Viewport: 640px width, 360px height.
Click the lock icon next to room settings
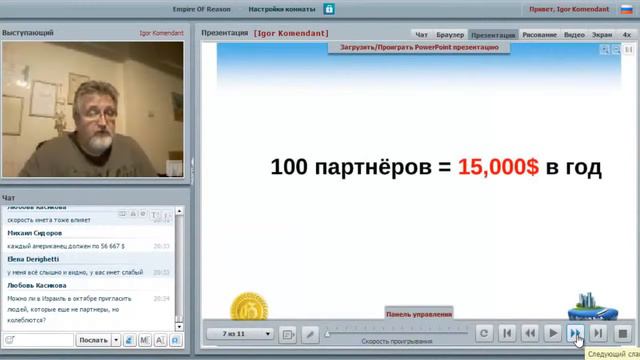point(329,9)
